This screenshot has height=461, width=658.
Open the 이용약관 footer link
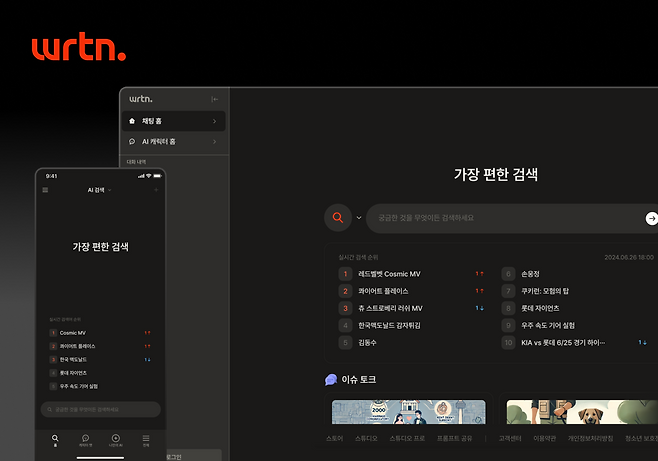545,438
